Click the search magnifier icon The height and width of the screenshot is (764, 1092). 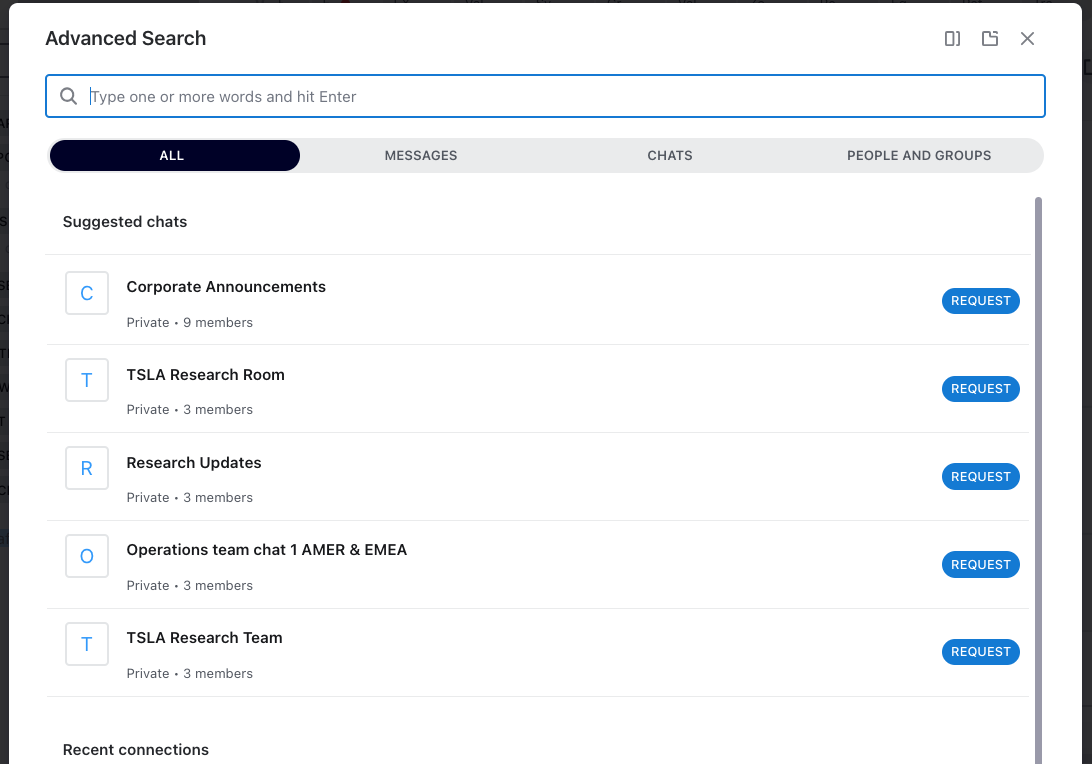coord(68,96)
